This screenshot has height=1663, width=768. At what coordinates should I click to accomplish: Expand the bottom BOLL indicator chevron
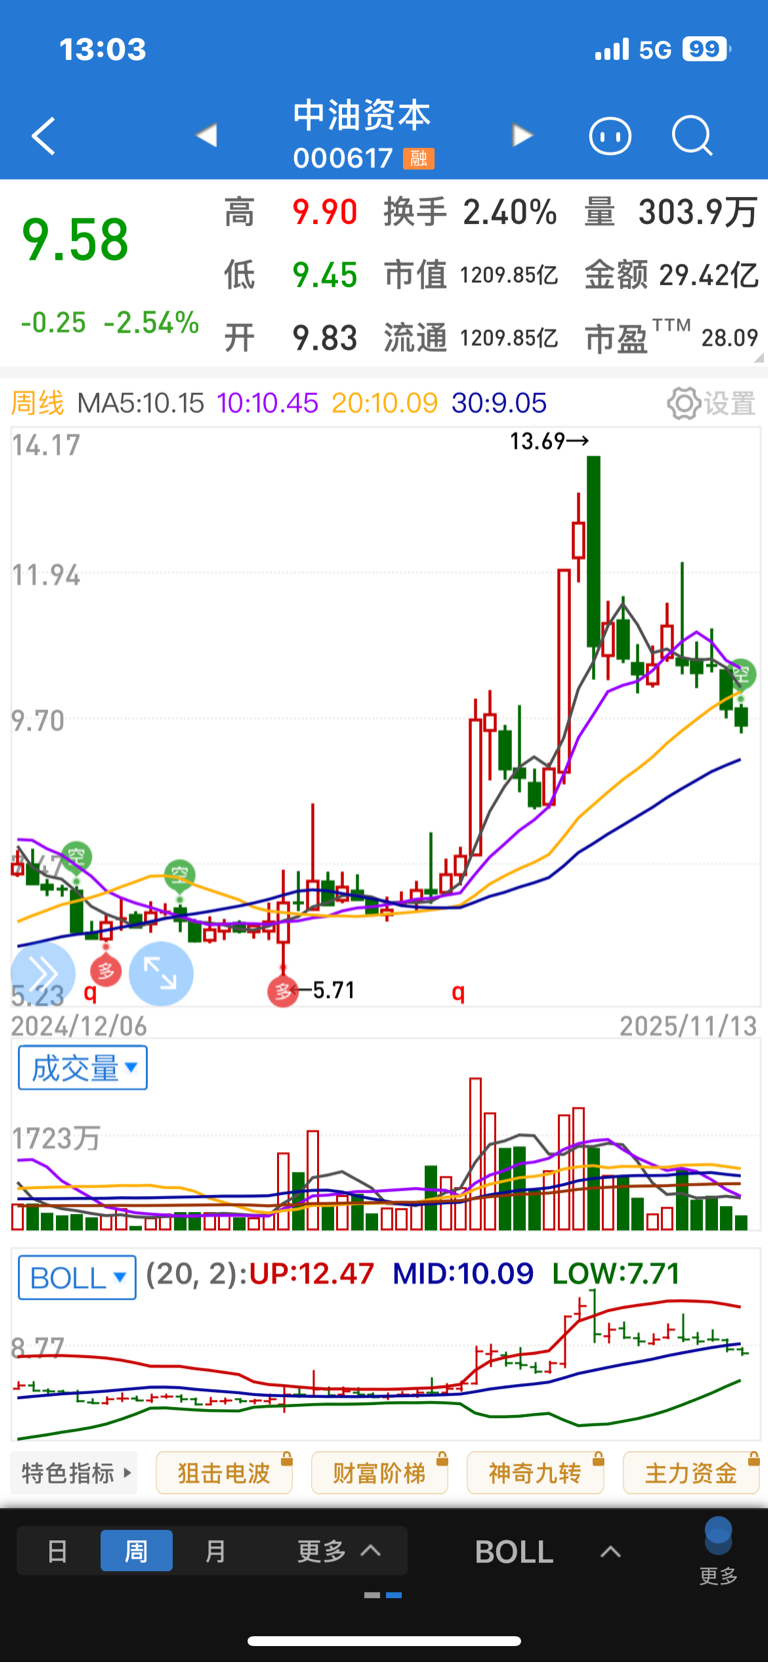pos(610,1552)
